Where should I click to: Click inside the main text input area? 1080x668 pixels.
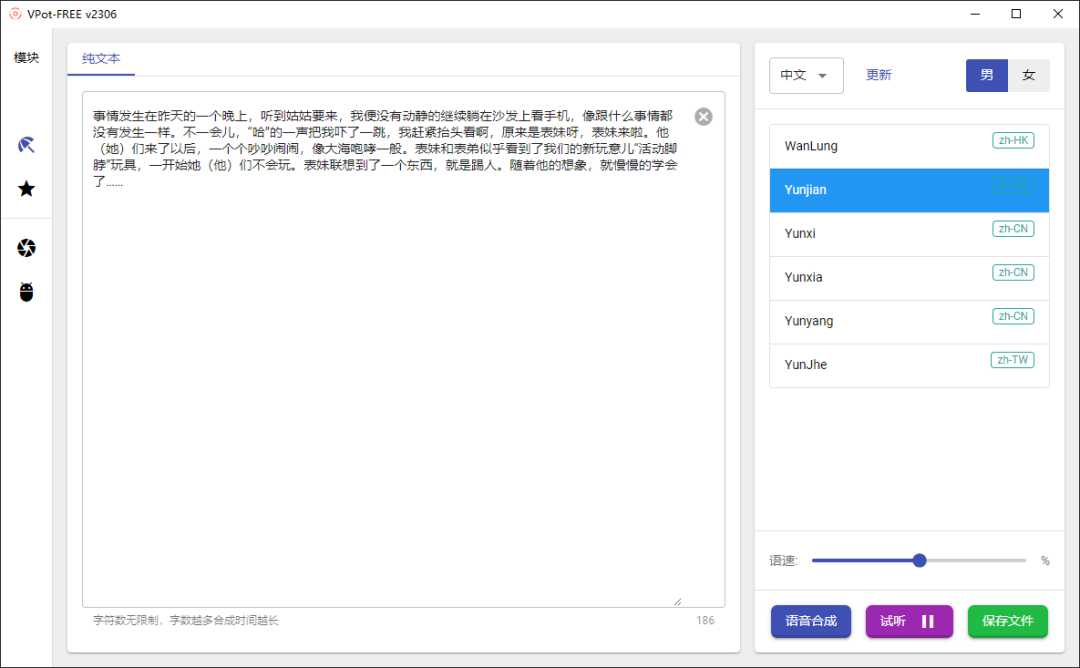click(403, 349)
